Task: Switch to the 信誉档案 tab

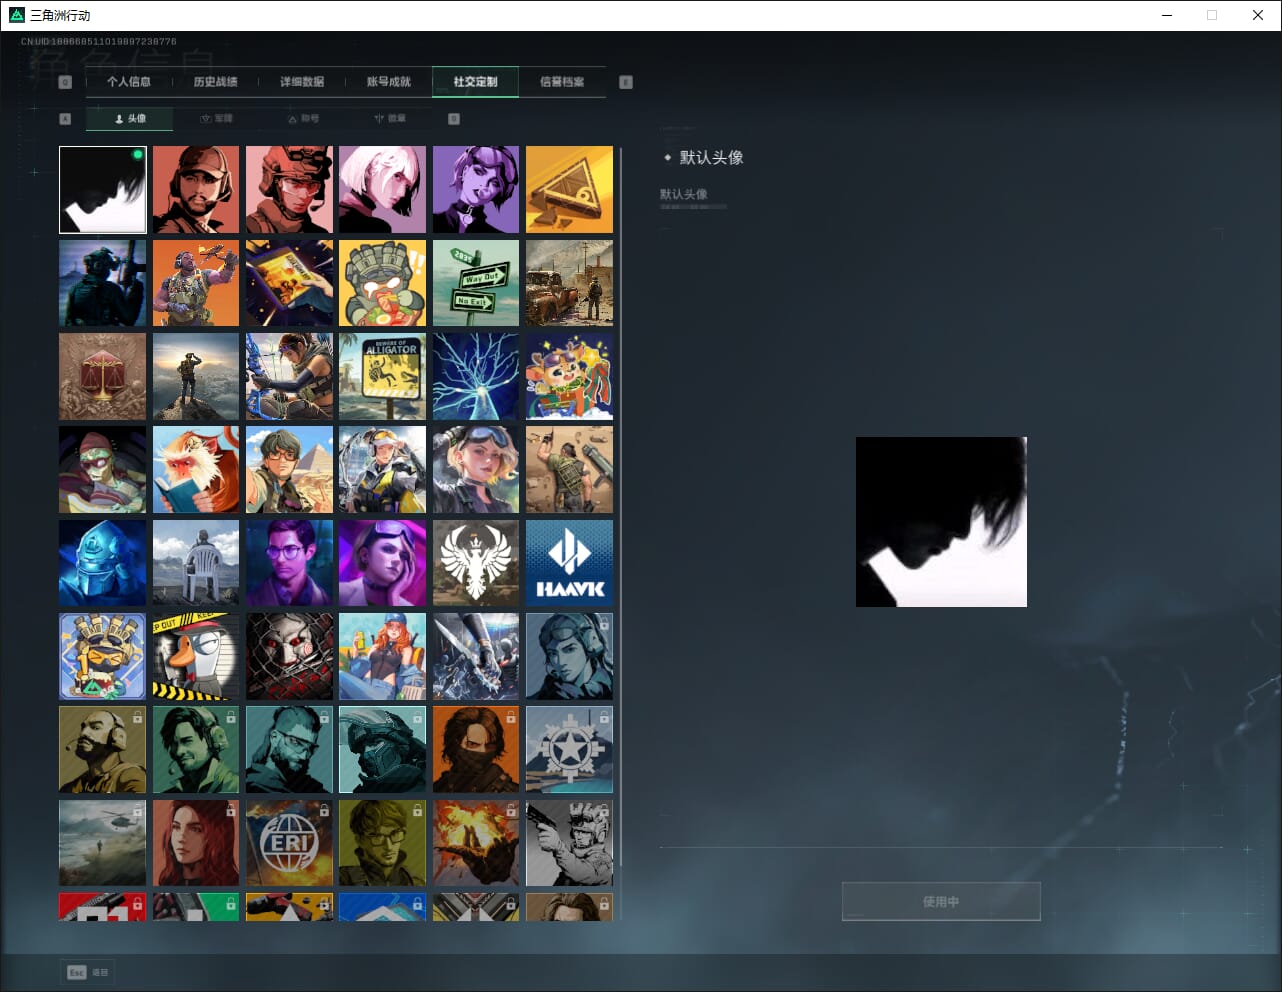Action: [x=562, y=82]
